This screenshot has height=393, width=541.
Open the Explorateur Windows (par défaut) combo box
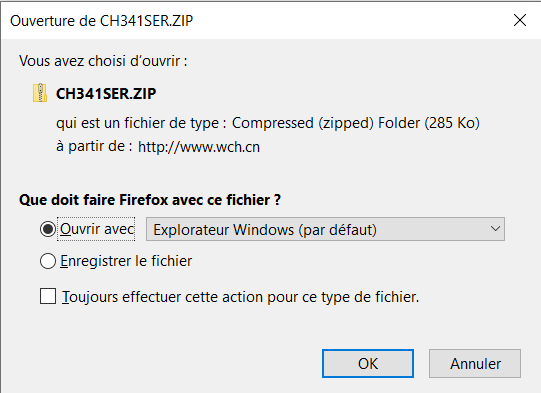(325, 229)
